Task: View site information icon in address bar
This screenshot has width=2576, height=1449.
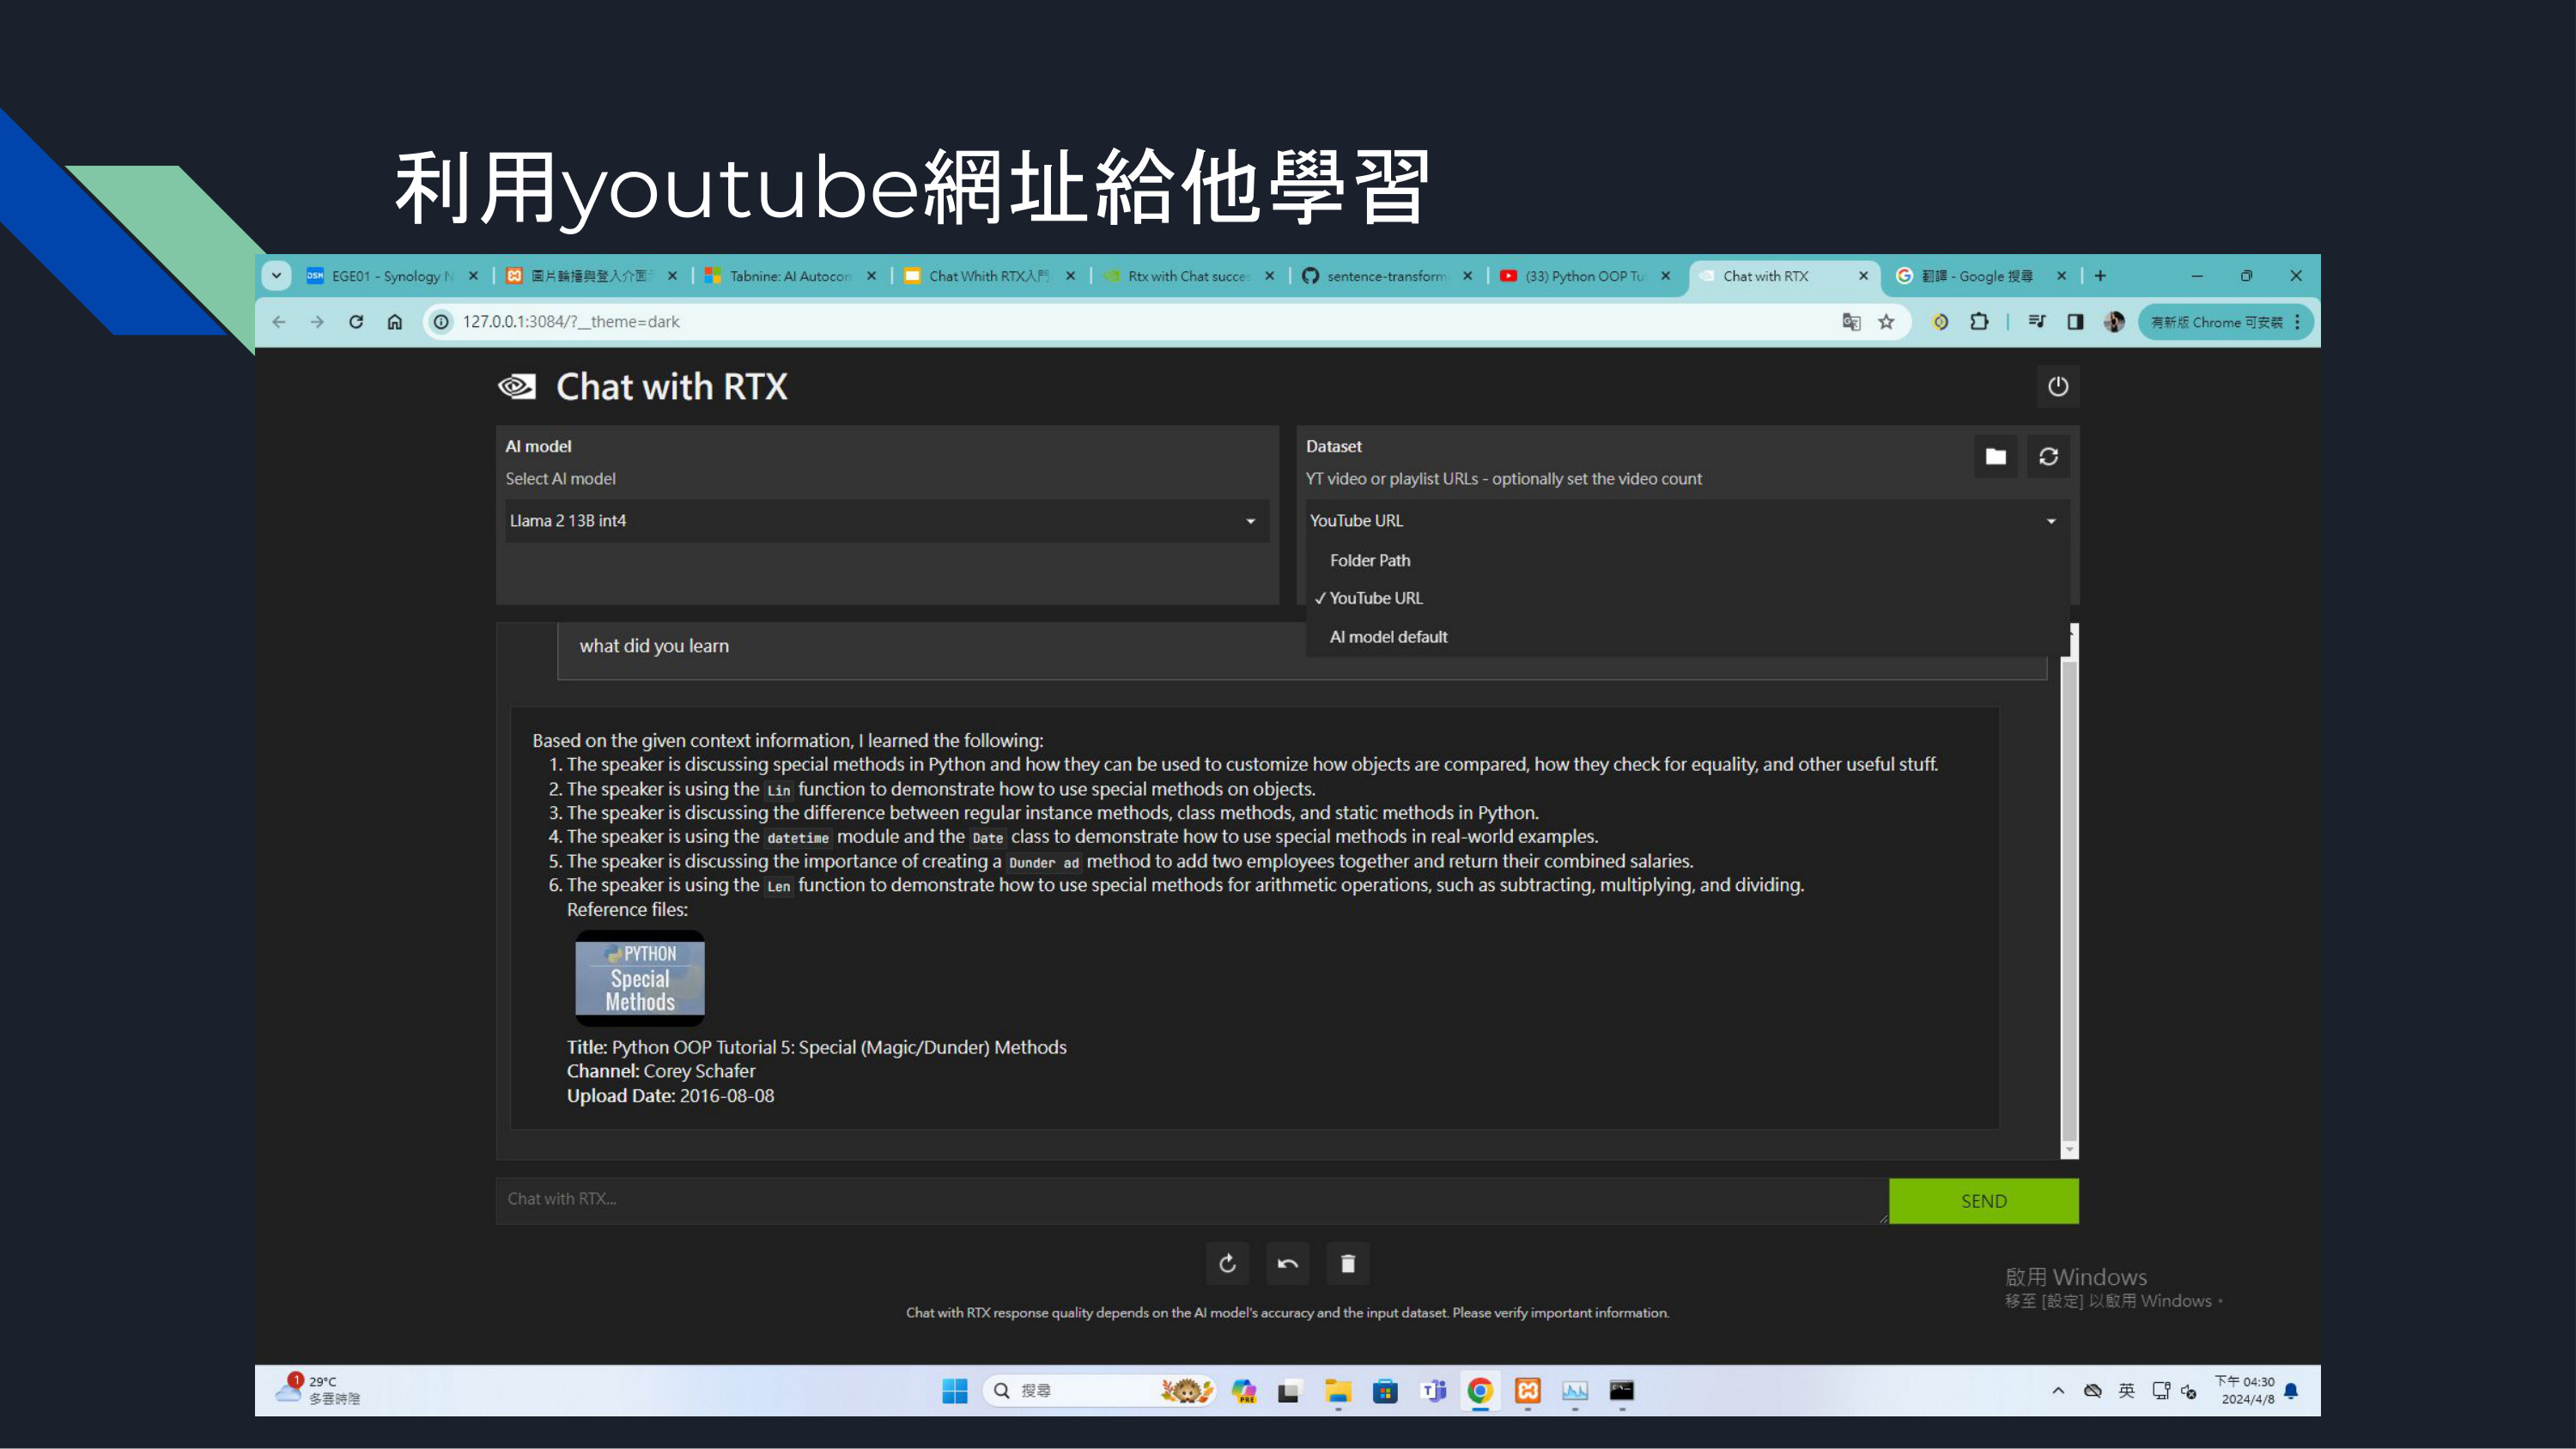Action: click(x=441, y=322)
